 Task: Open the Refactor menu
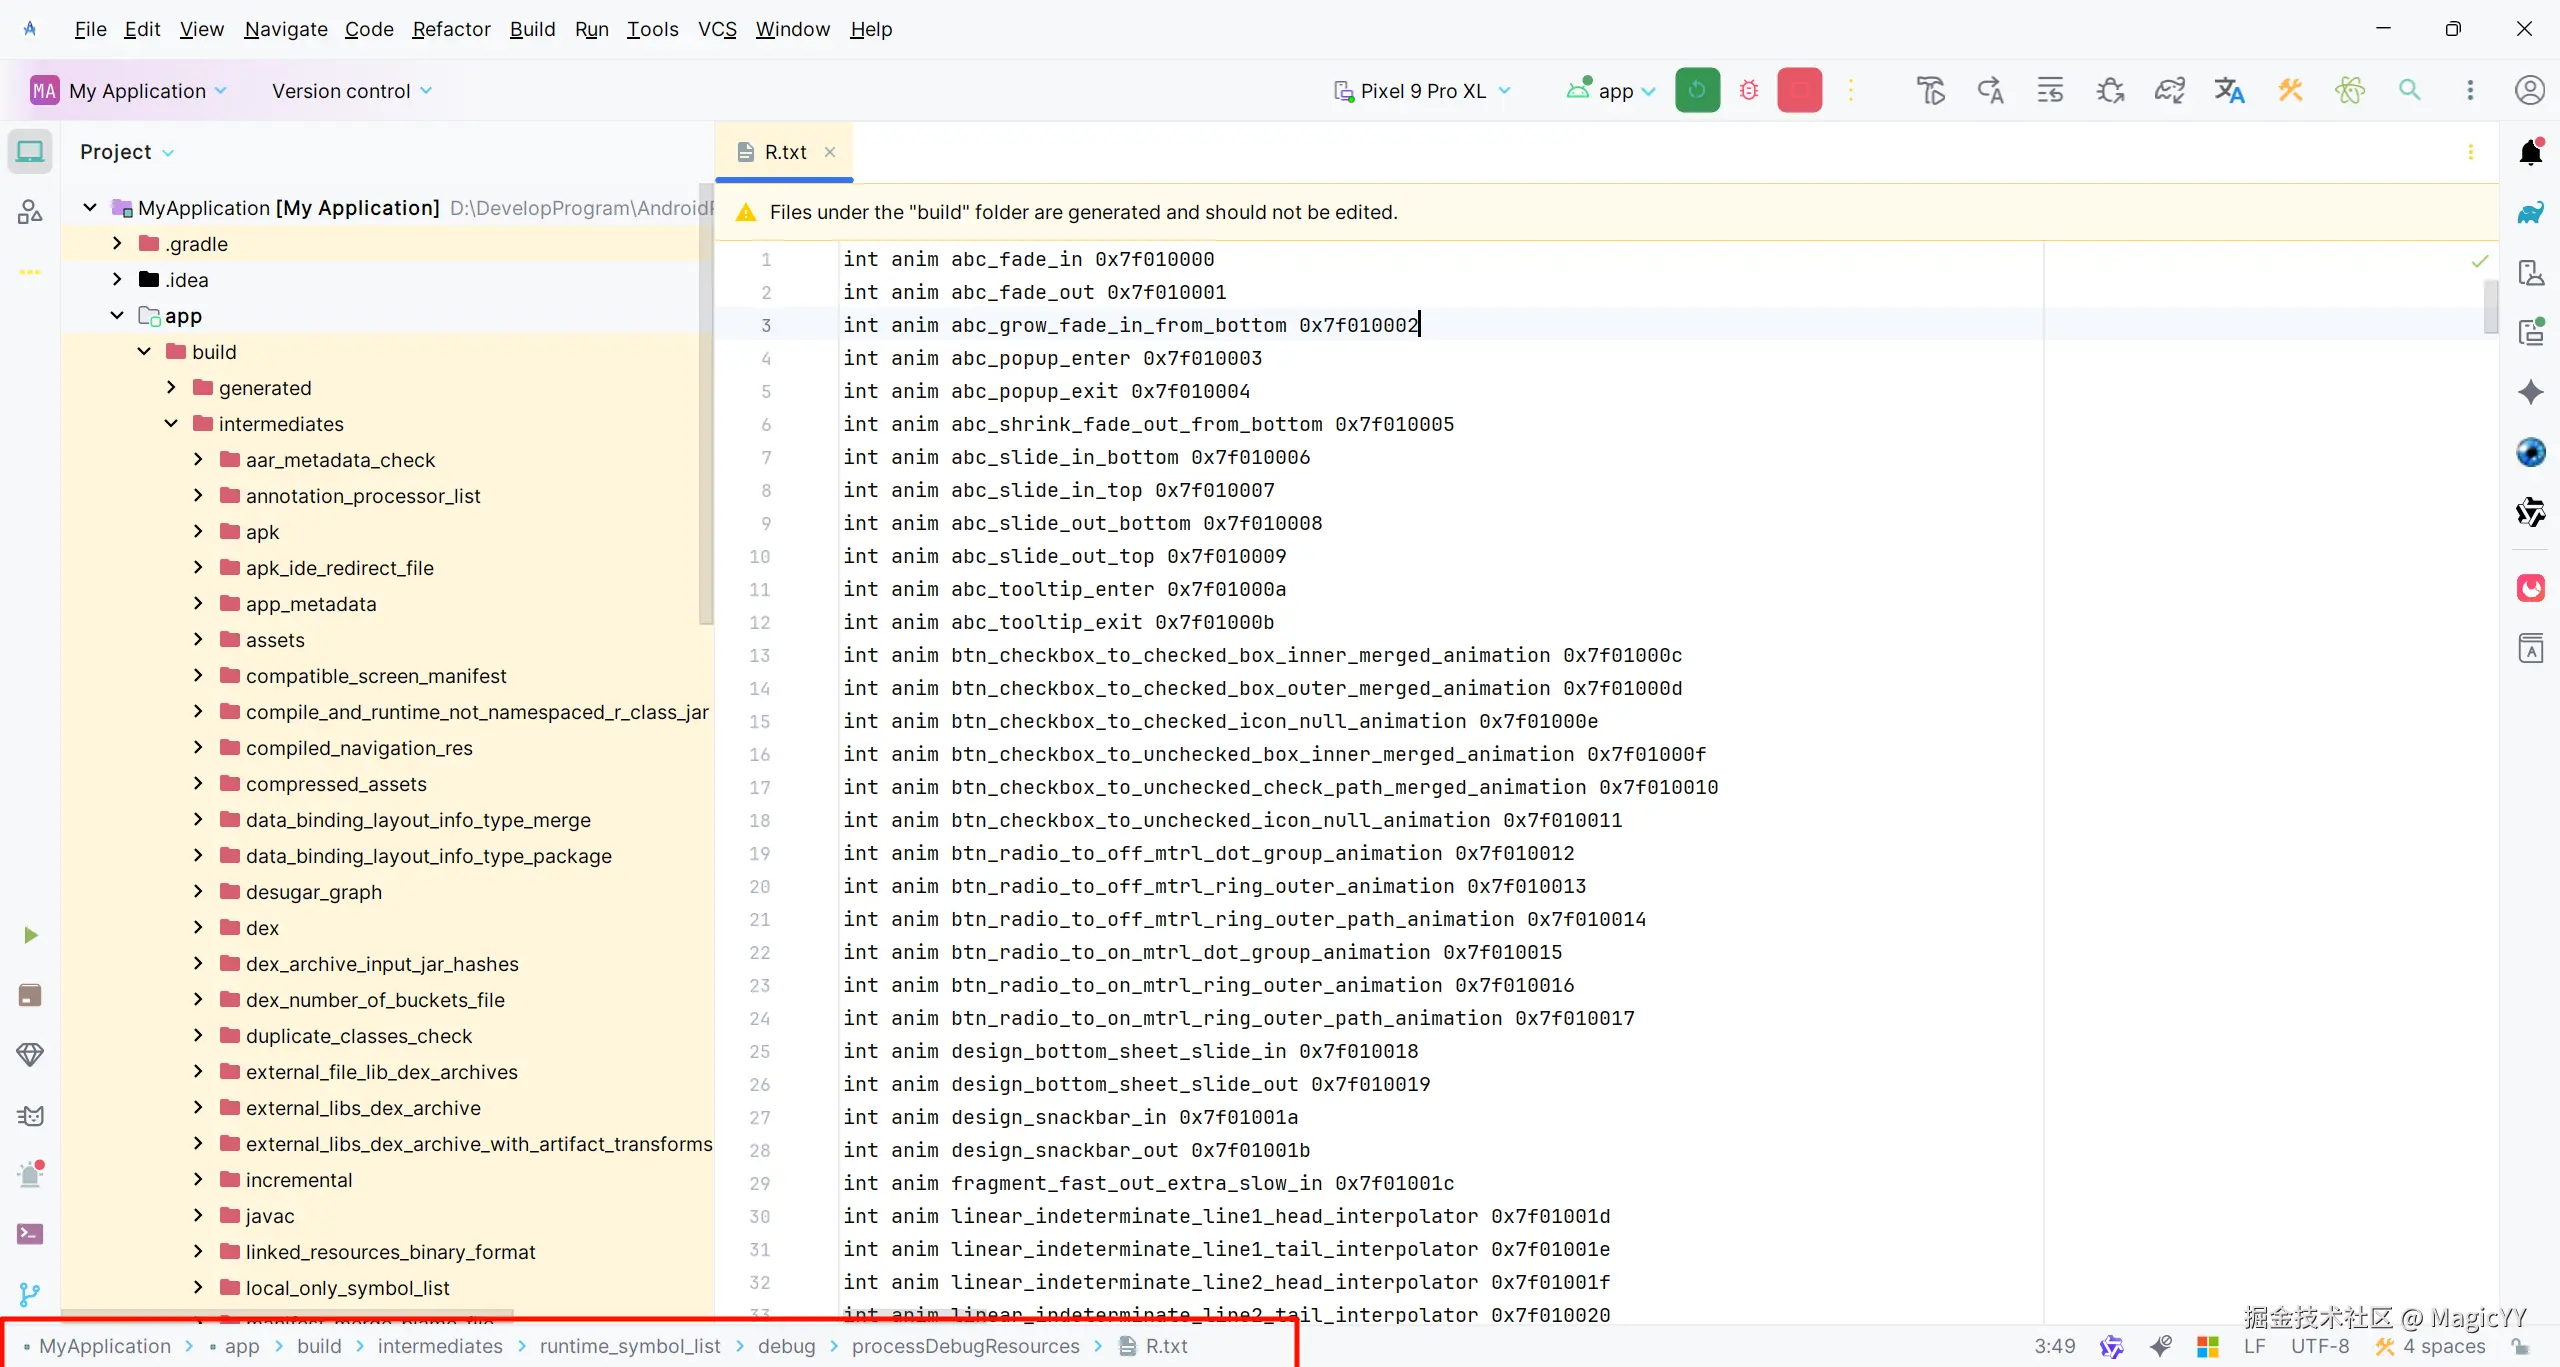[451, 29]
